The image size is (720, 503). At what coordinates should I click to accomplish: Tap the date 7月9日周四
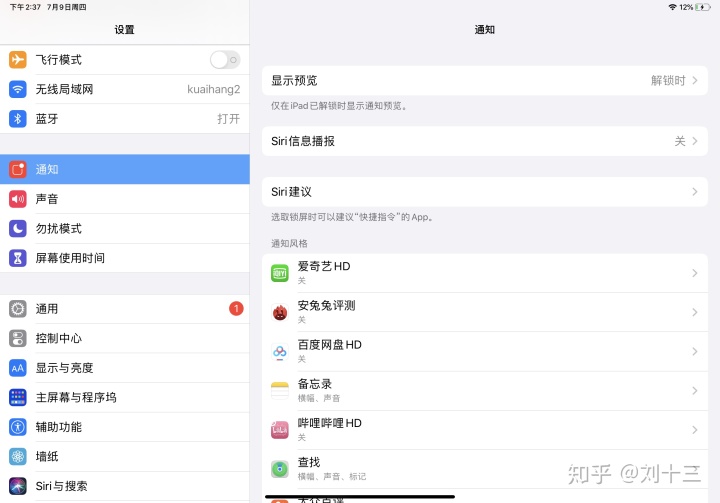67,7
